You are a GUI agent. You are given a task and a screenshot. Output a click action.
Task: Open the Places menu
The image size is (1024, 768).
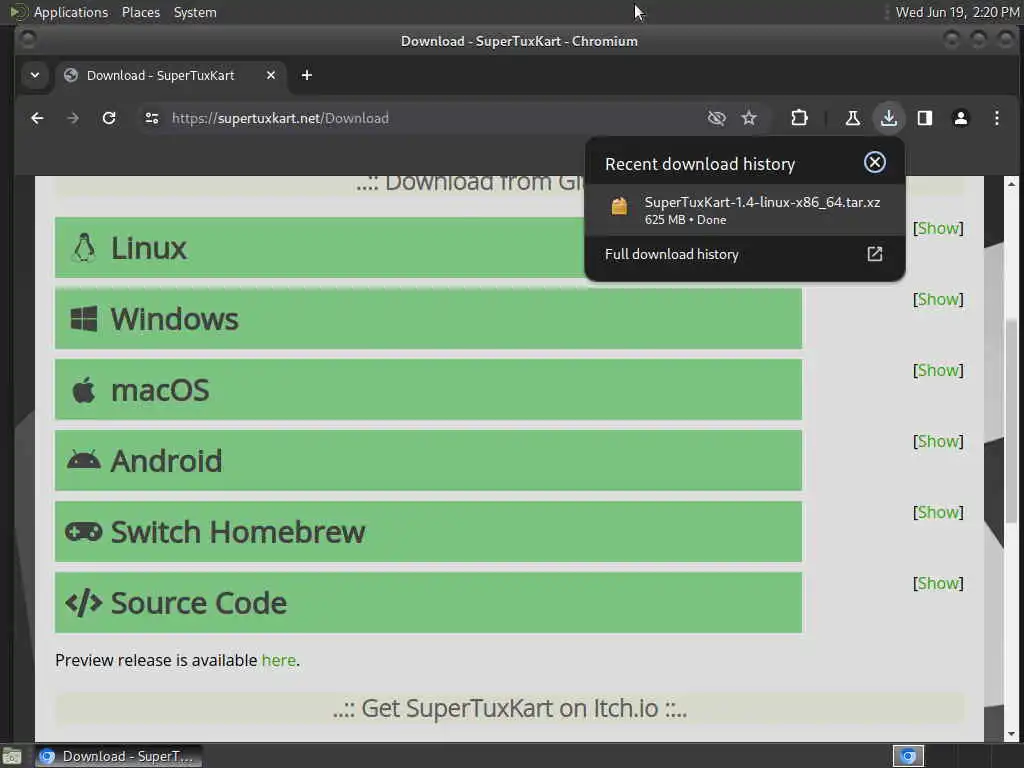[141, 12]
